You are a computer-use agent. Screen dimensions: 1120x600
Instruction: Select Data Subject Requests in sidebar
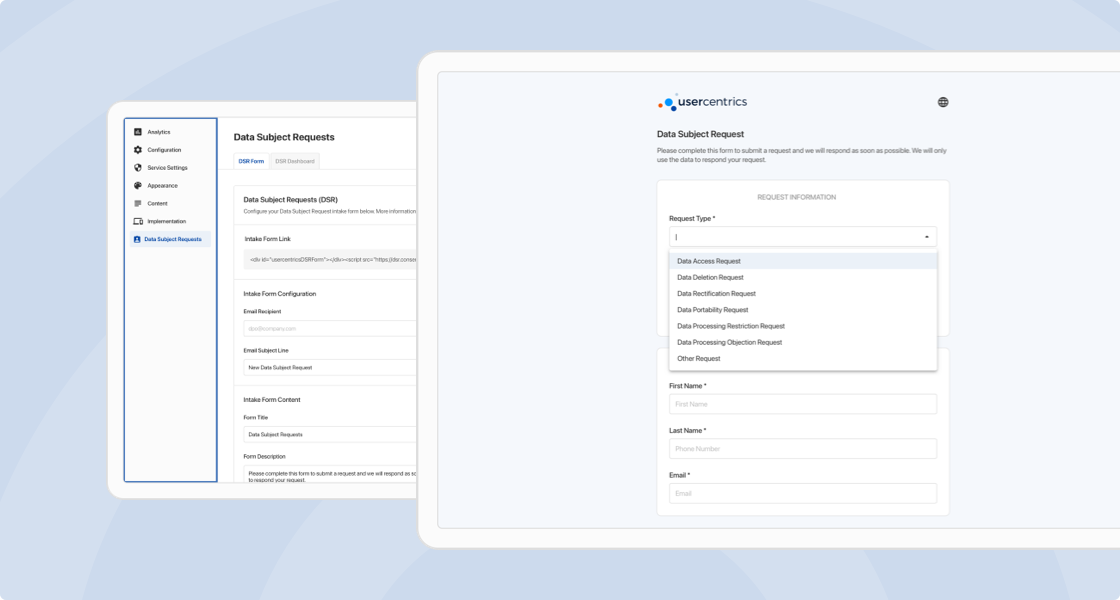point(170,239)
